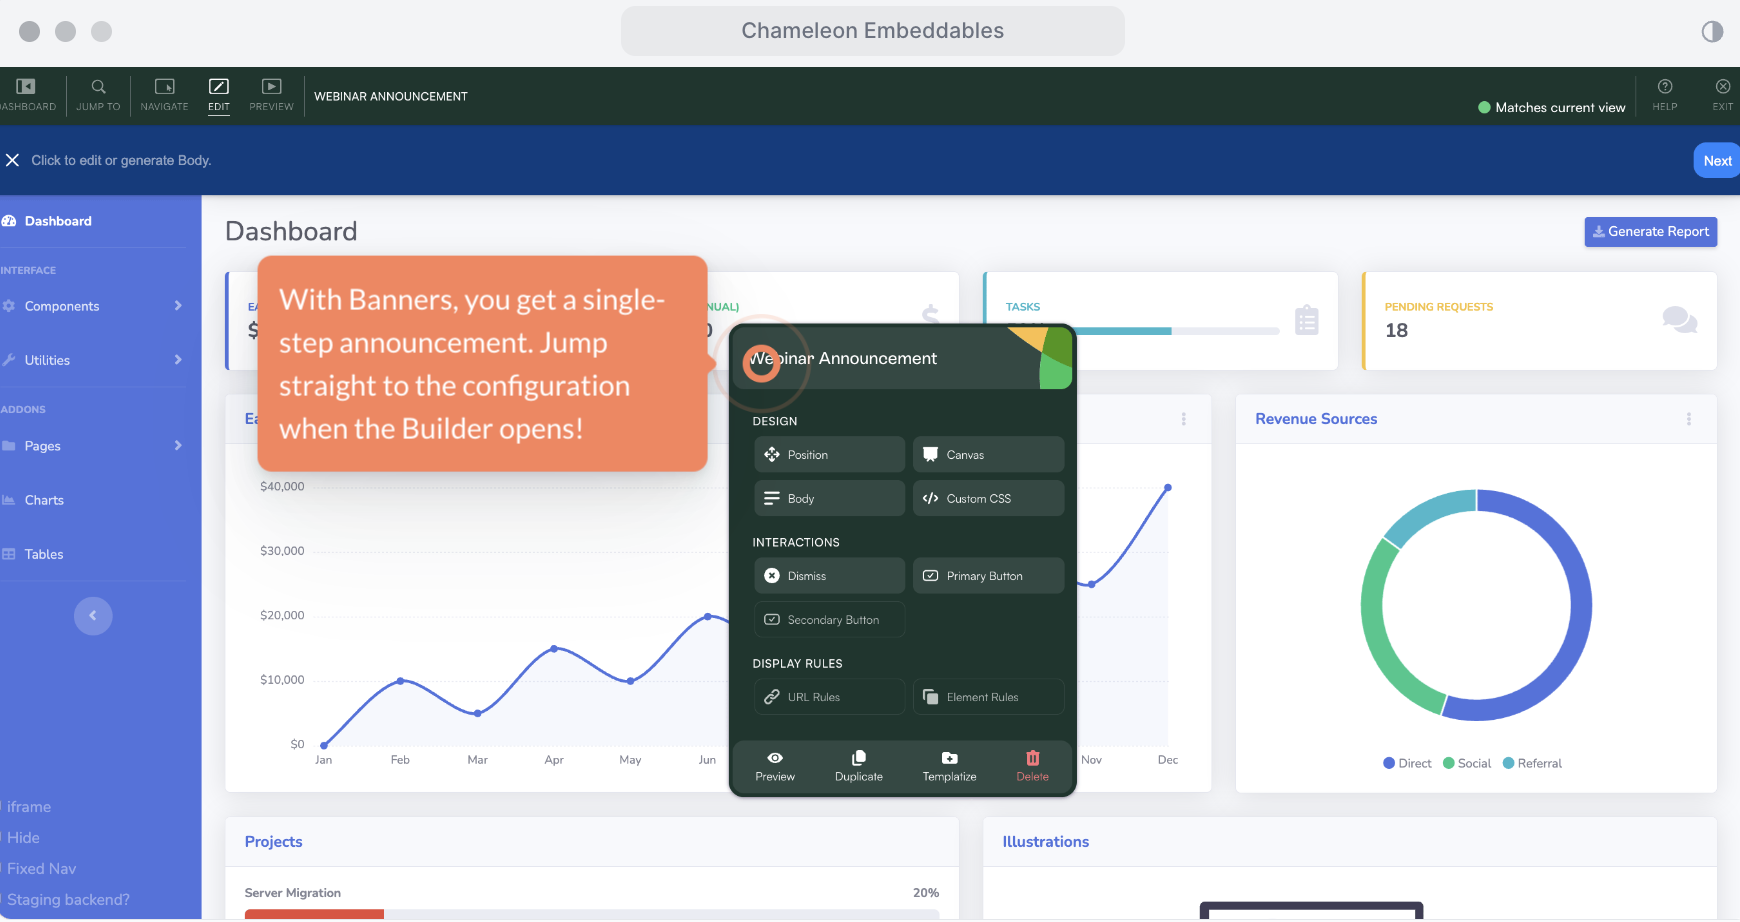Screen dimensions: 1740x922
Task: Click the Hide sidebar link
Action: 23,838
